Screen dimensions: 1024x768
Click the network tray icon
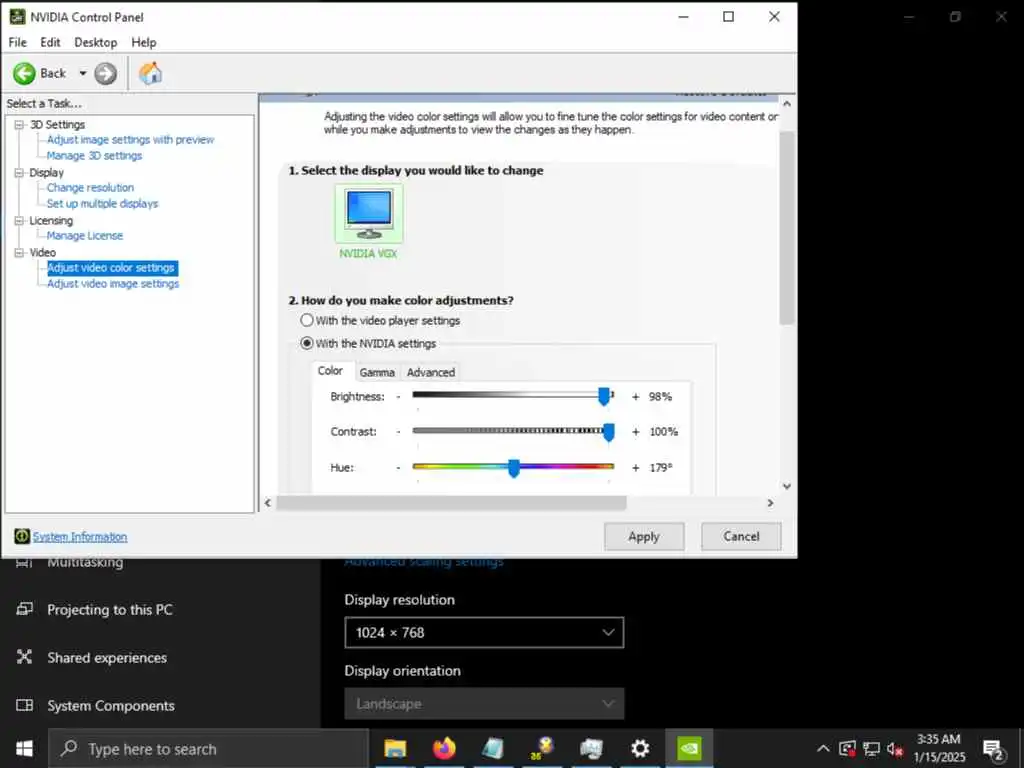[x=871, y=749]
